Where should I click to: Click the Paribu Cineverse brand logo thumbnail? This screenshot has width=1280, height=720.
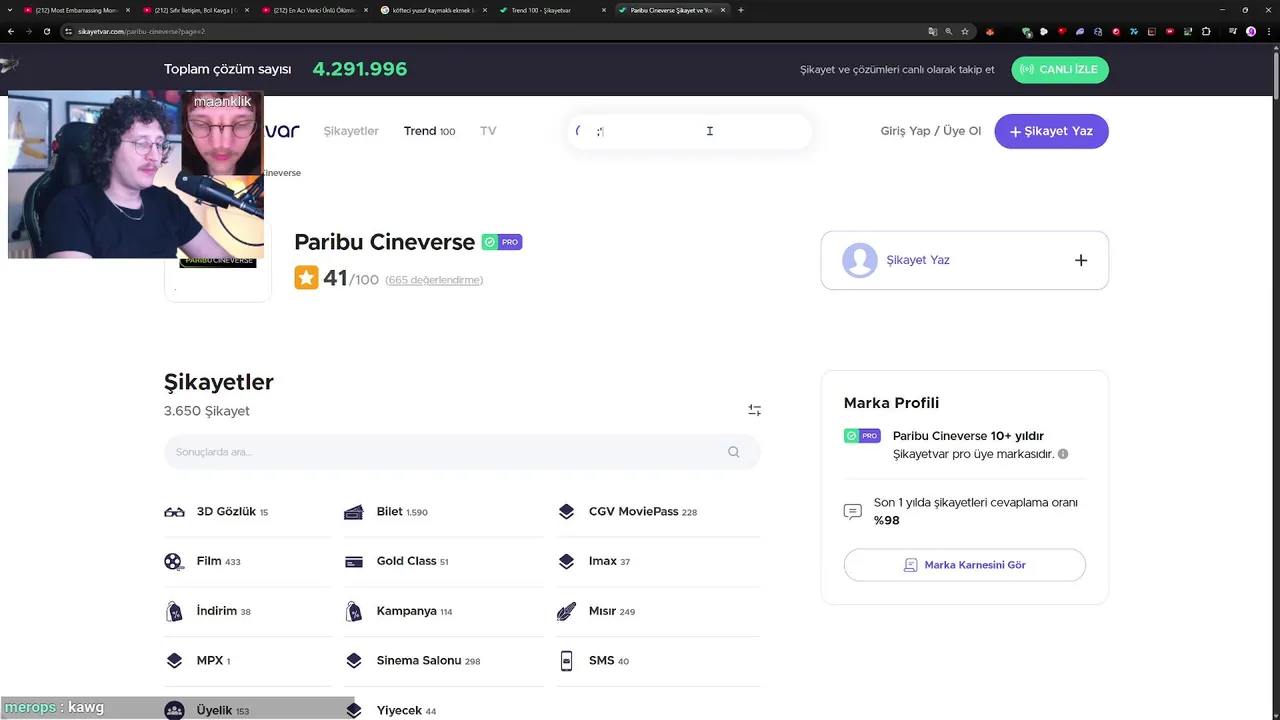218,262
